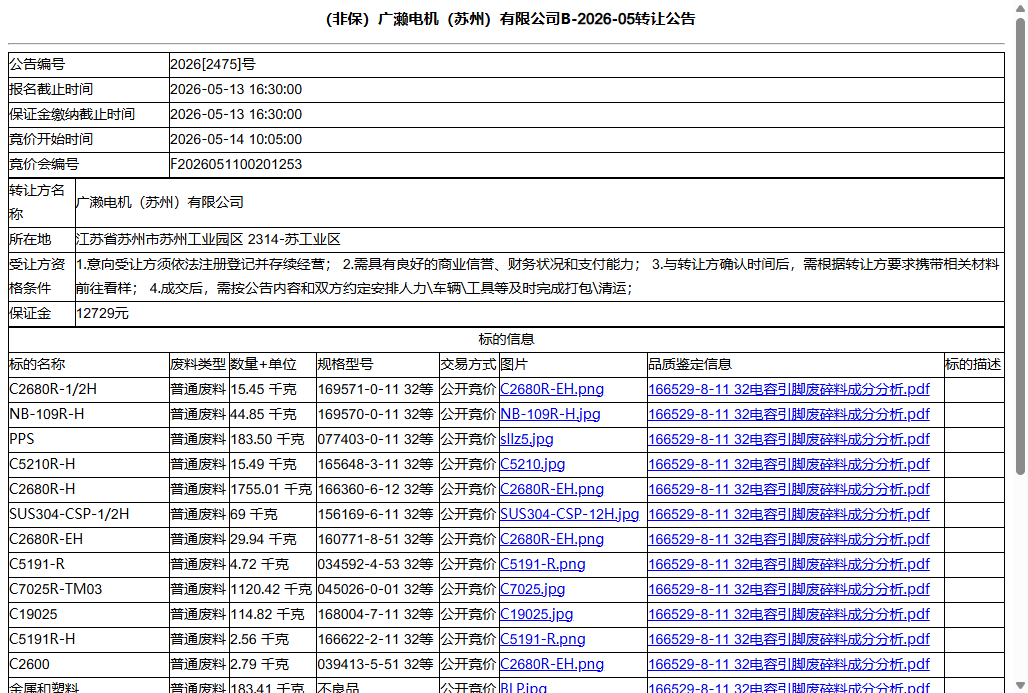Open analysis PDF in C5191-R row

point(789,564)
